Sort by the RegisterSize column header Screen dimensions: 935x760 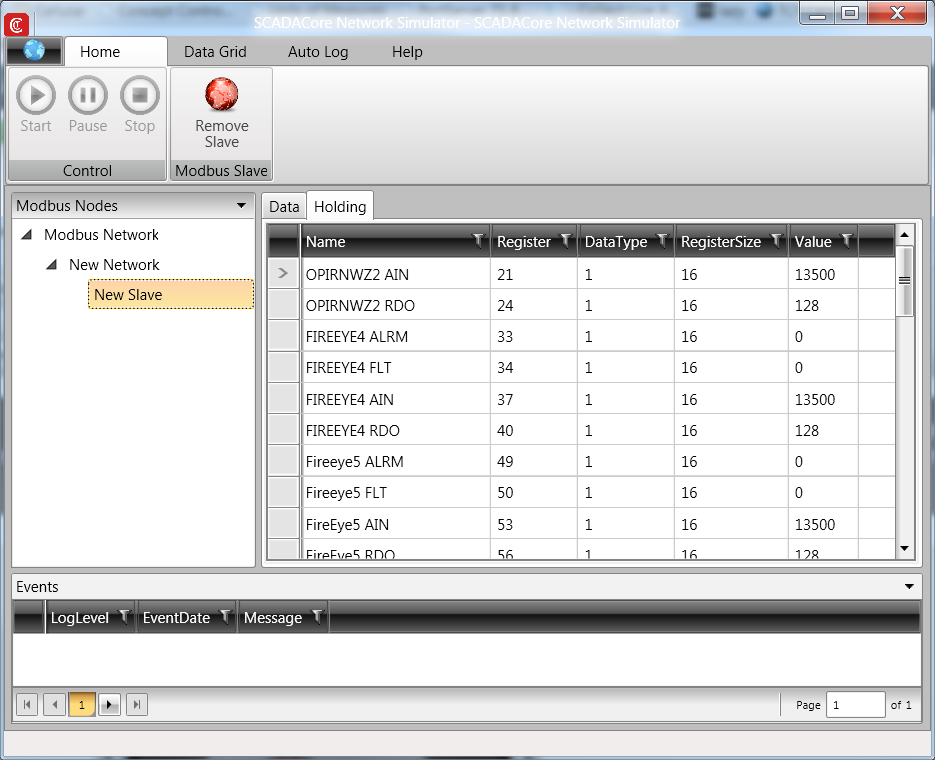(x=721, y=241)
